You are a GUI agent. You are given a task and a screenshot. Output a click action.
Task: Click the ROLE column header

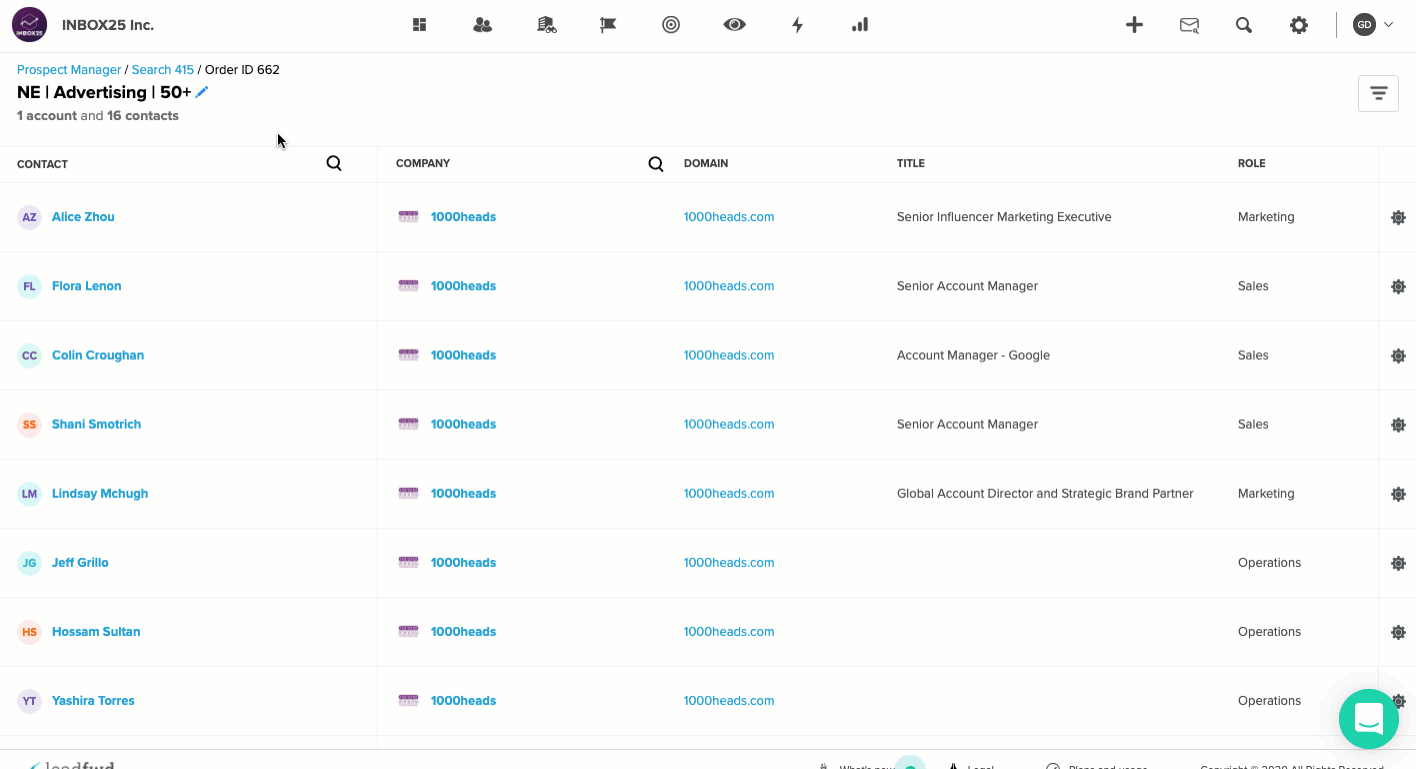coord(1252,163)
